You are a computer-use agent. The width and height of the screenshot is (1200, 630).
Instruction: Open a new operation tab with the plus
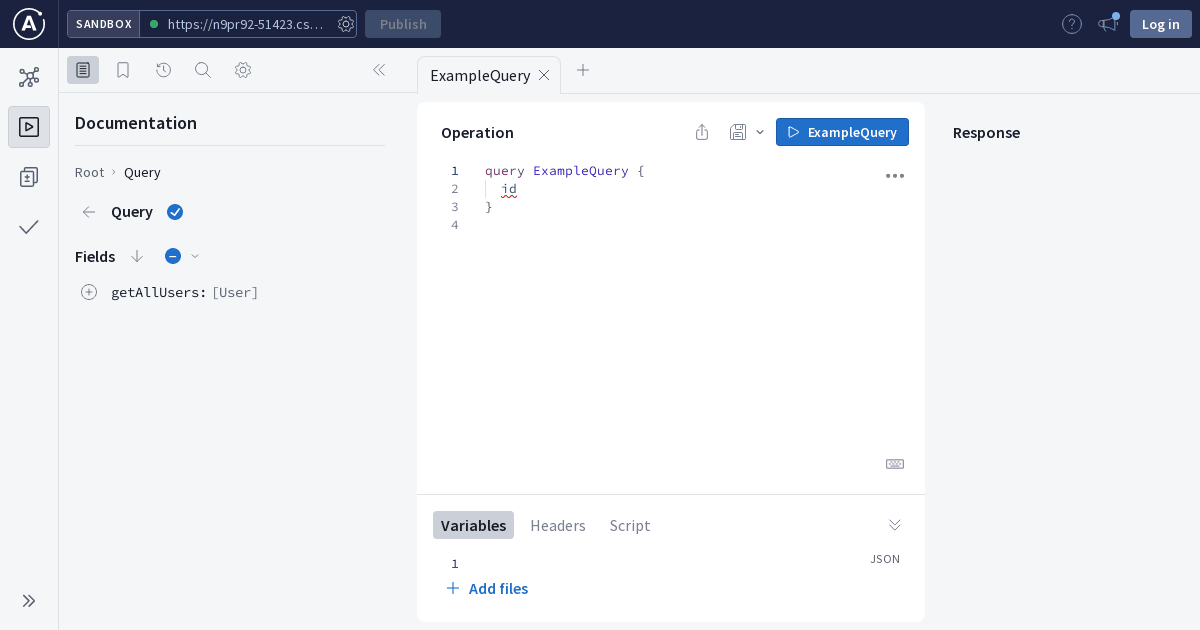click(x=583, y=70)
